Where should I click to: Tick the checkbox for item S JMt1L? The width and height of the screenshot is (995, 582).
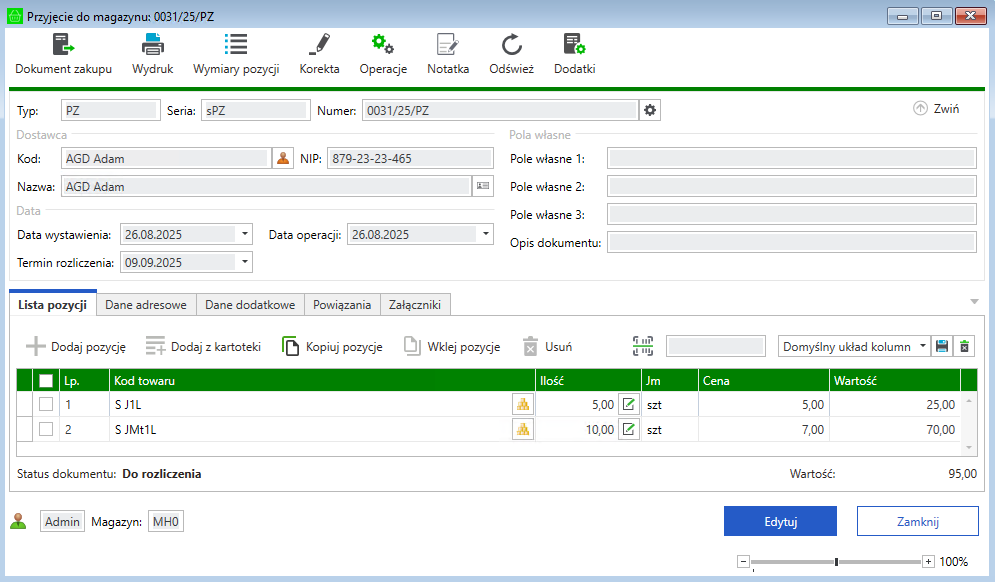pos(46,429)
